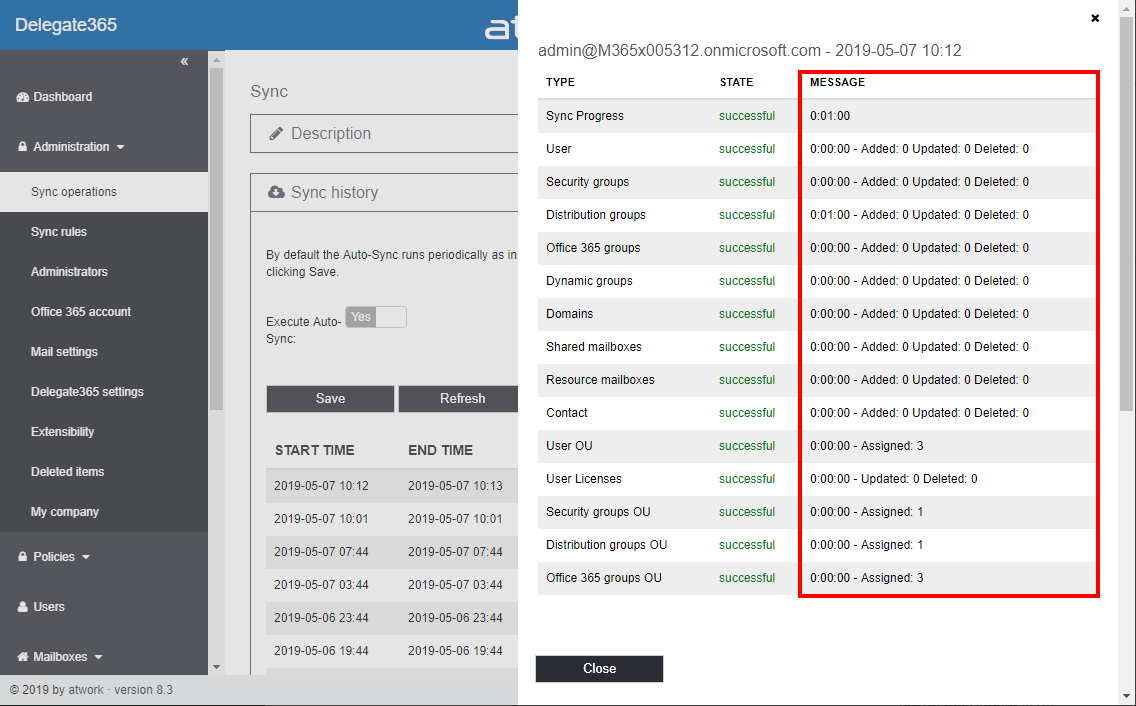This screenshot has width=1136, height=706.
Task: Select sync row starting 2019-05-06 23:44
Action: 392,618
